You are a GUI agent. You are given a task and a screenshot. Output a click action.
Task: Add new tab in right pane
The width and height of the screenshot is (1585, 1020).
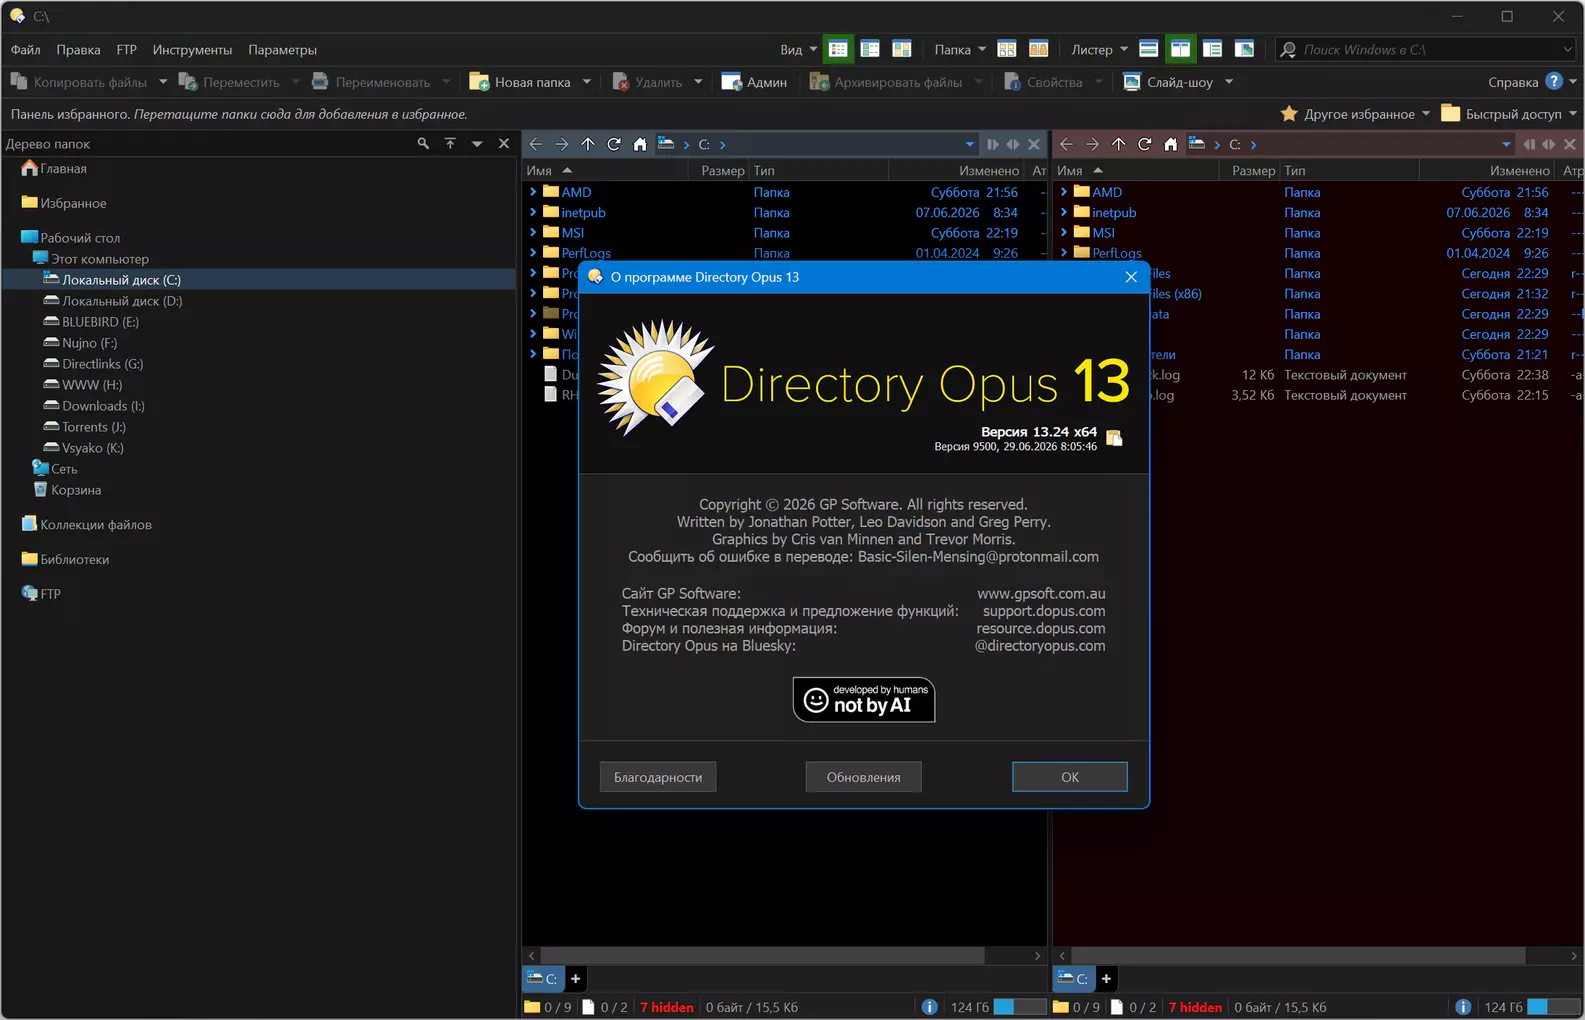[1106, 979]
